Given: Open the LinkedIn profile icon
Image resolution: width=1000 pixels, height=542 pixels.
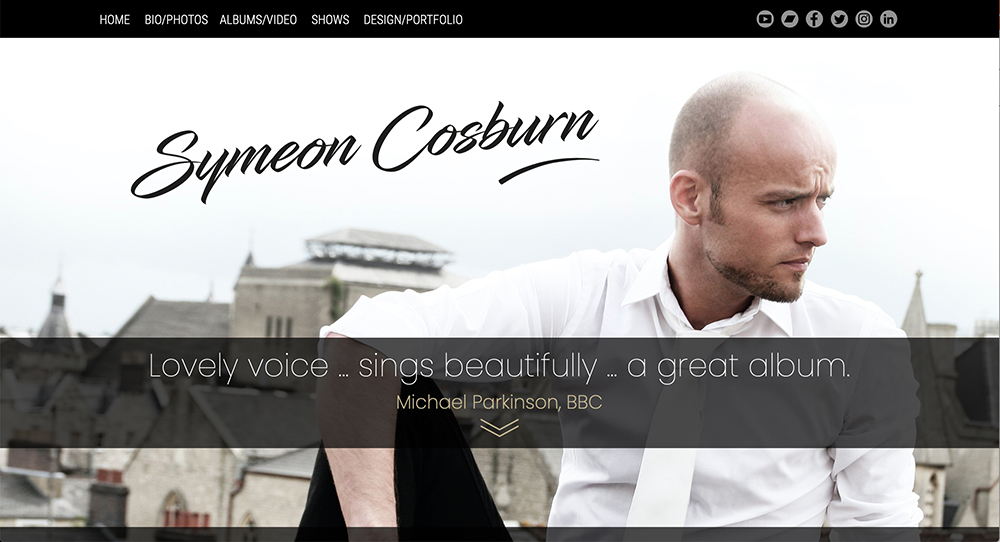Looking at the screenshot, I should 888,19.
